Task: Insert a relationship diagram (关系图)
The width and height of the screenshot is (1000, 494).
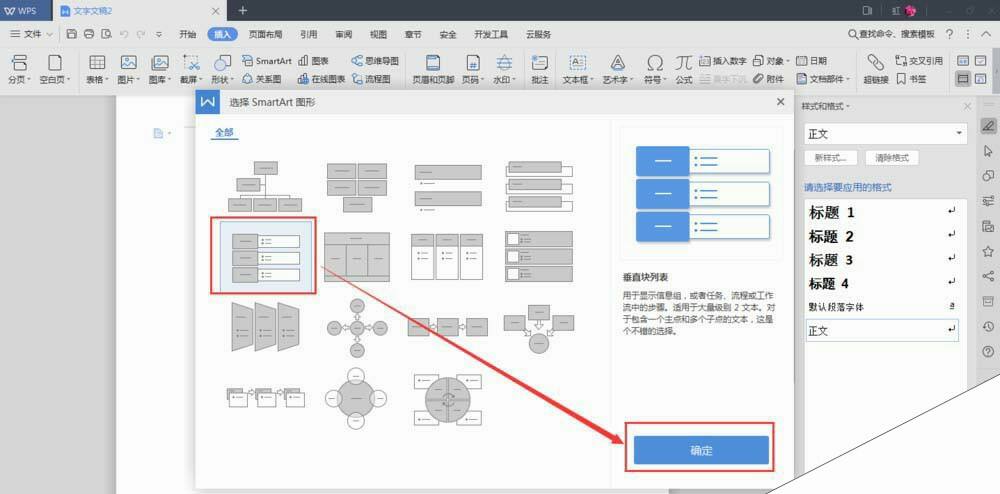Action: (x=261, y=80)
